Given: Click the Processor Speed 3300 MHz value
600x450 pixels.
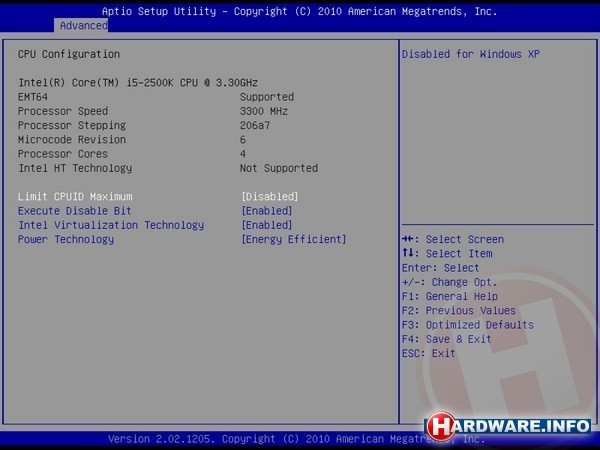Looking at the screenshot, I should 264,111.
